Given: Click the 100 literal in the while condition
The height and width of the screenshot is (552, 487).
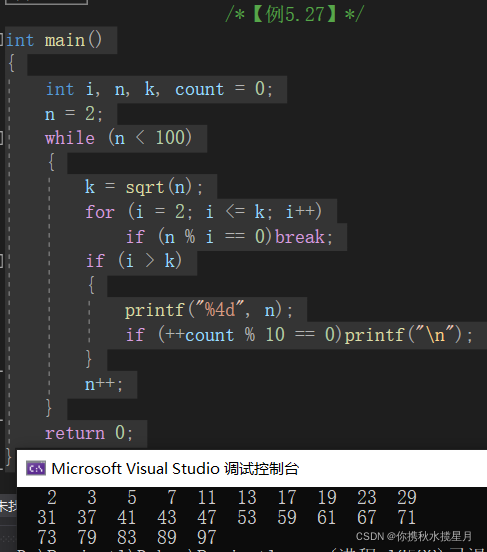Looking at the screenshot, I should pos(170,138).
